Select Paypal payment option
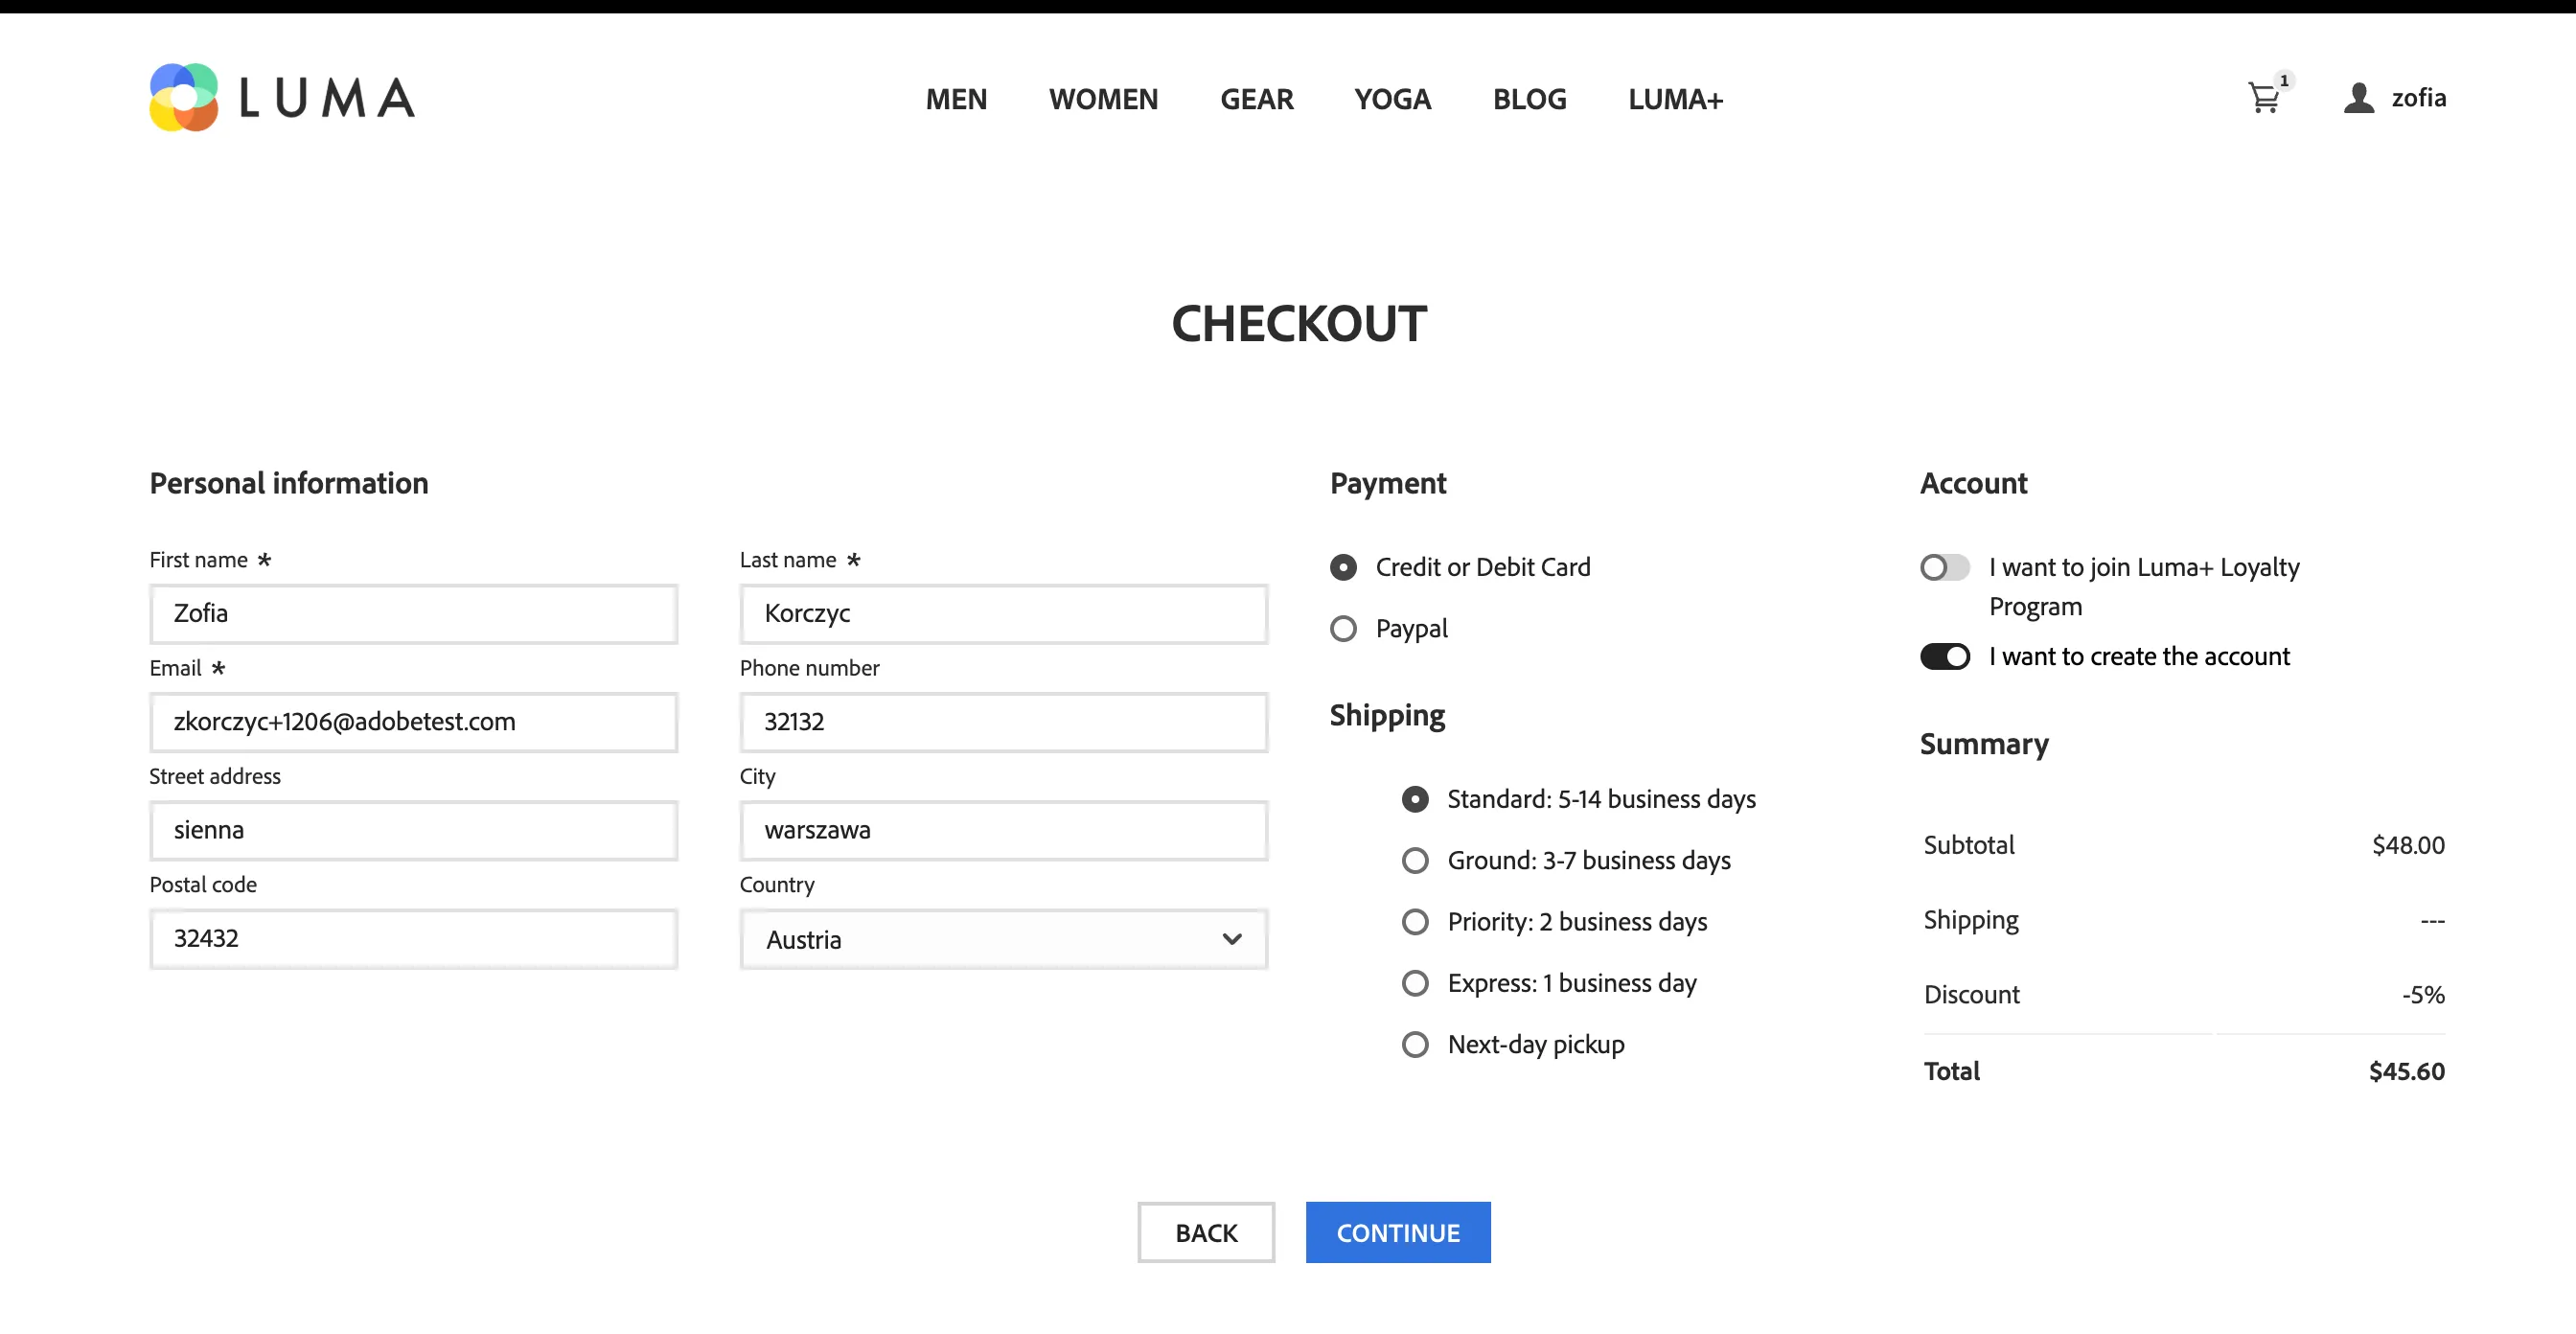 click(1343, 628)
